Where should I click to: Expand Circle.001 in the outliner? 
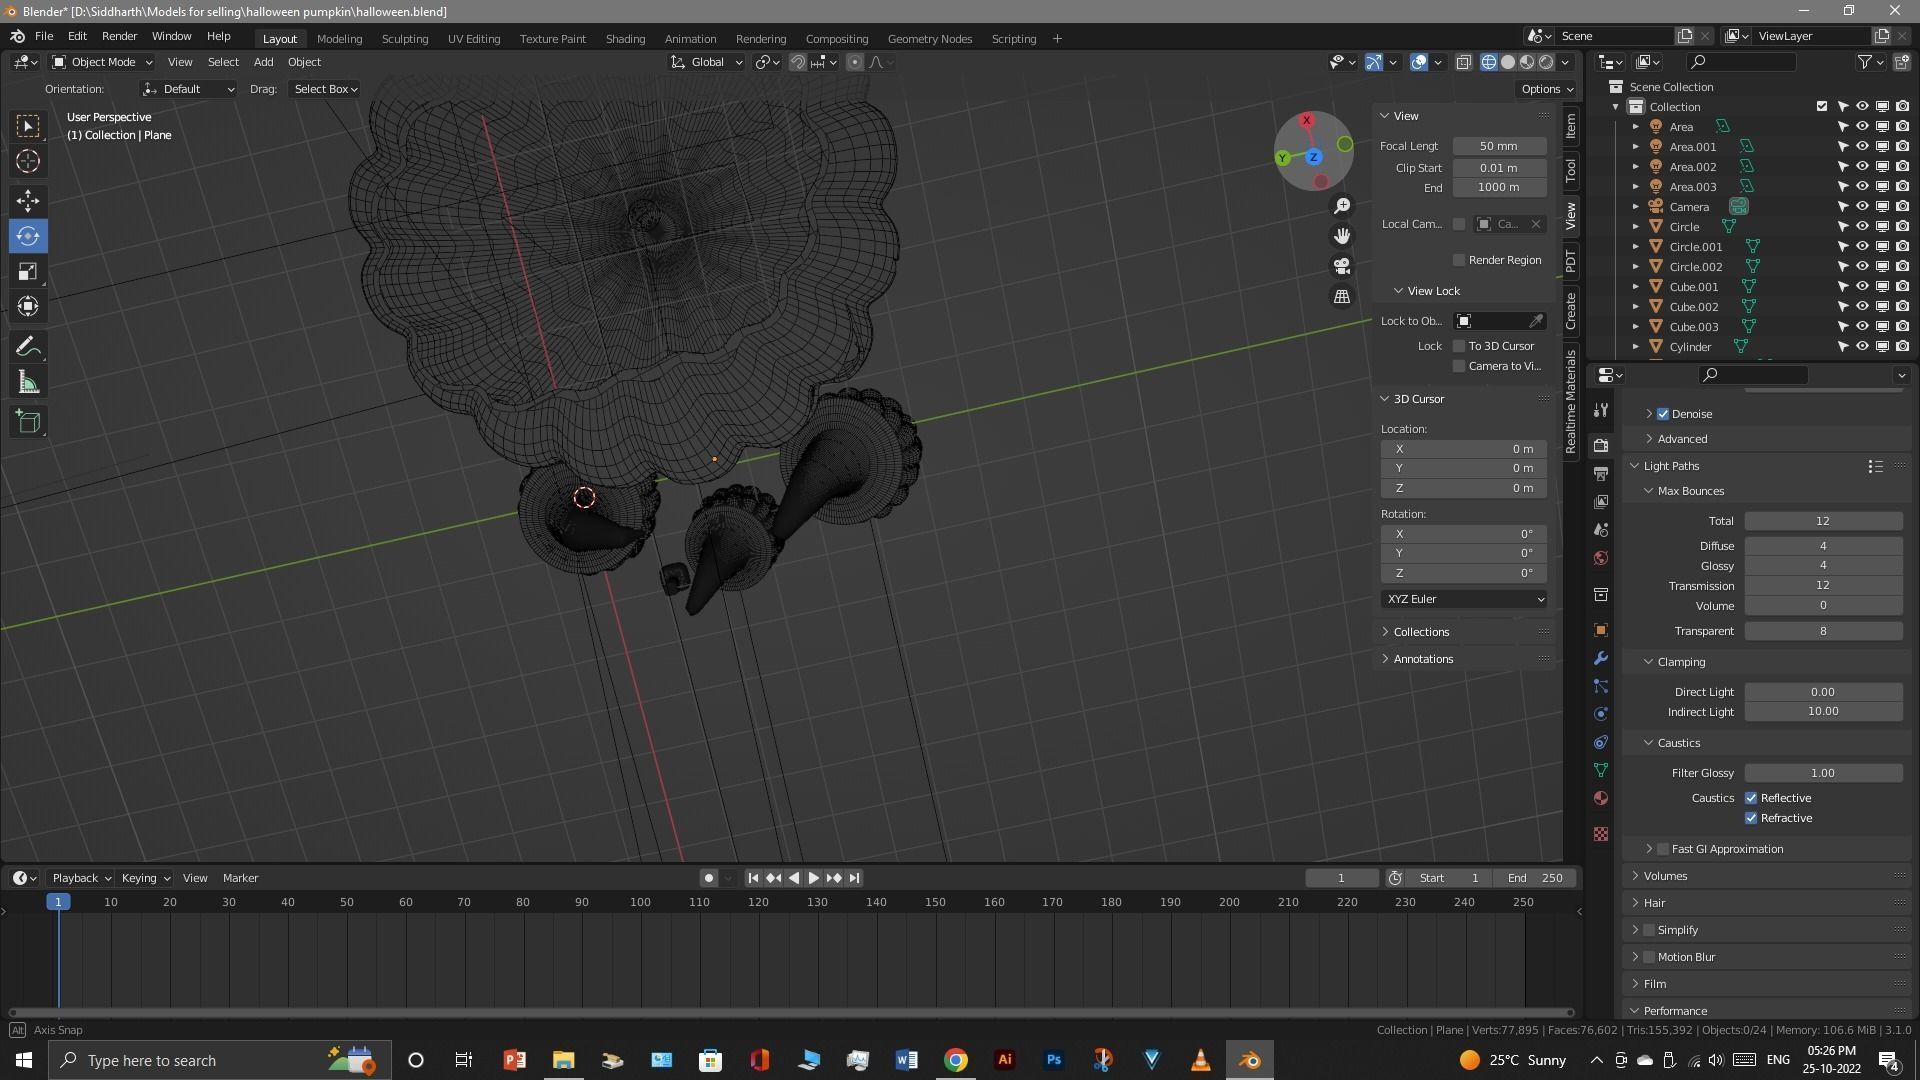click(1636, 246)
